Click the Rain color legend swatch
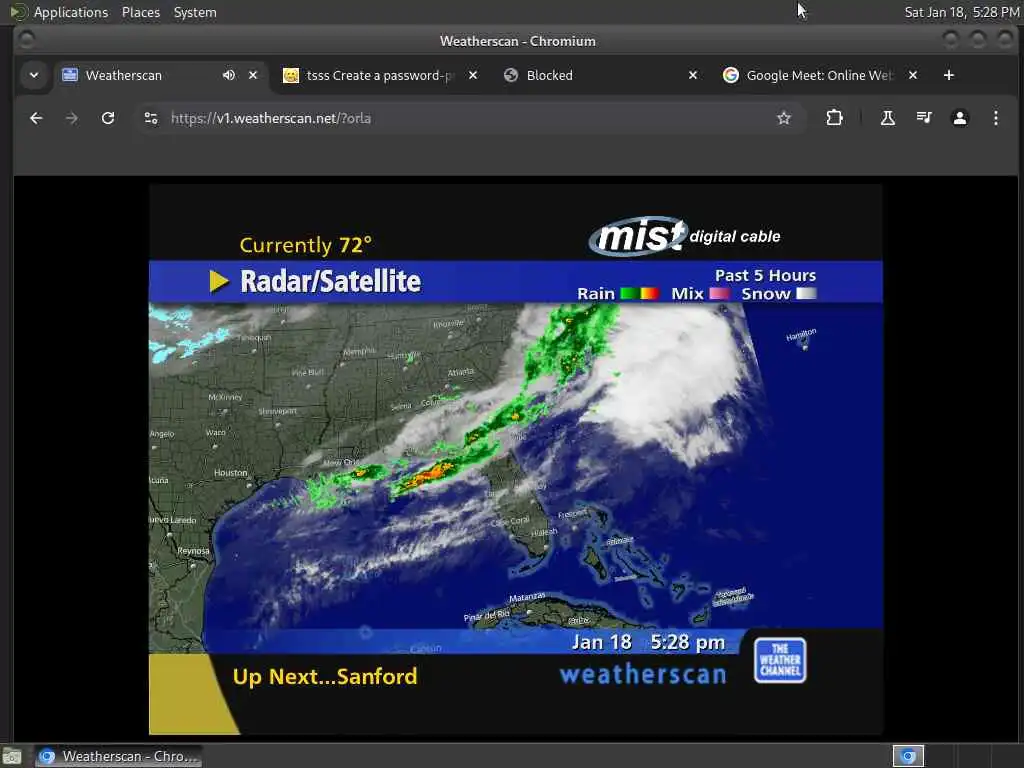Image resolution: width=1024 pixels, height=768 pixels. point(639,294)
